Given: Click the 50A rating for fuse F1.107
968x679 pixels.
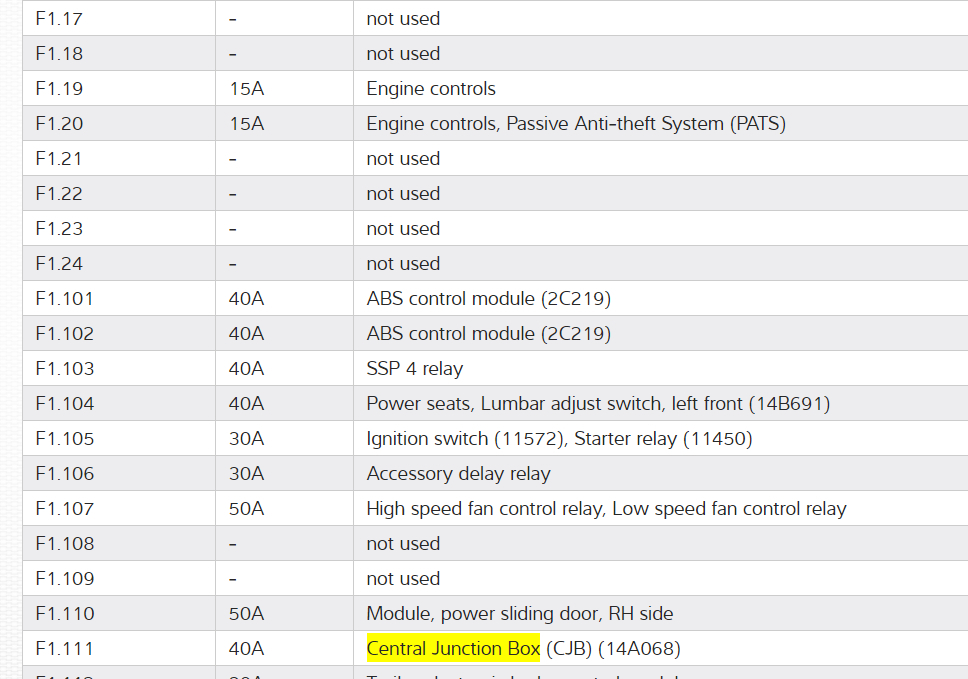Looking at the screenshot, I should pyautogui.click(x=246, y=509).
